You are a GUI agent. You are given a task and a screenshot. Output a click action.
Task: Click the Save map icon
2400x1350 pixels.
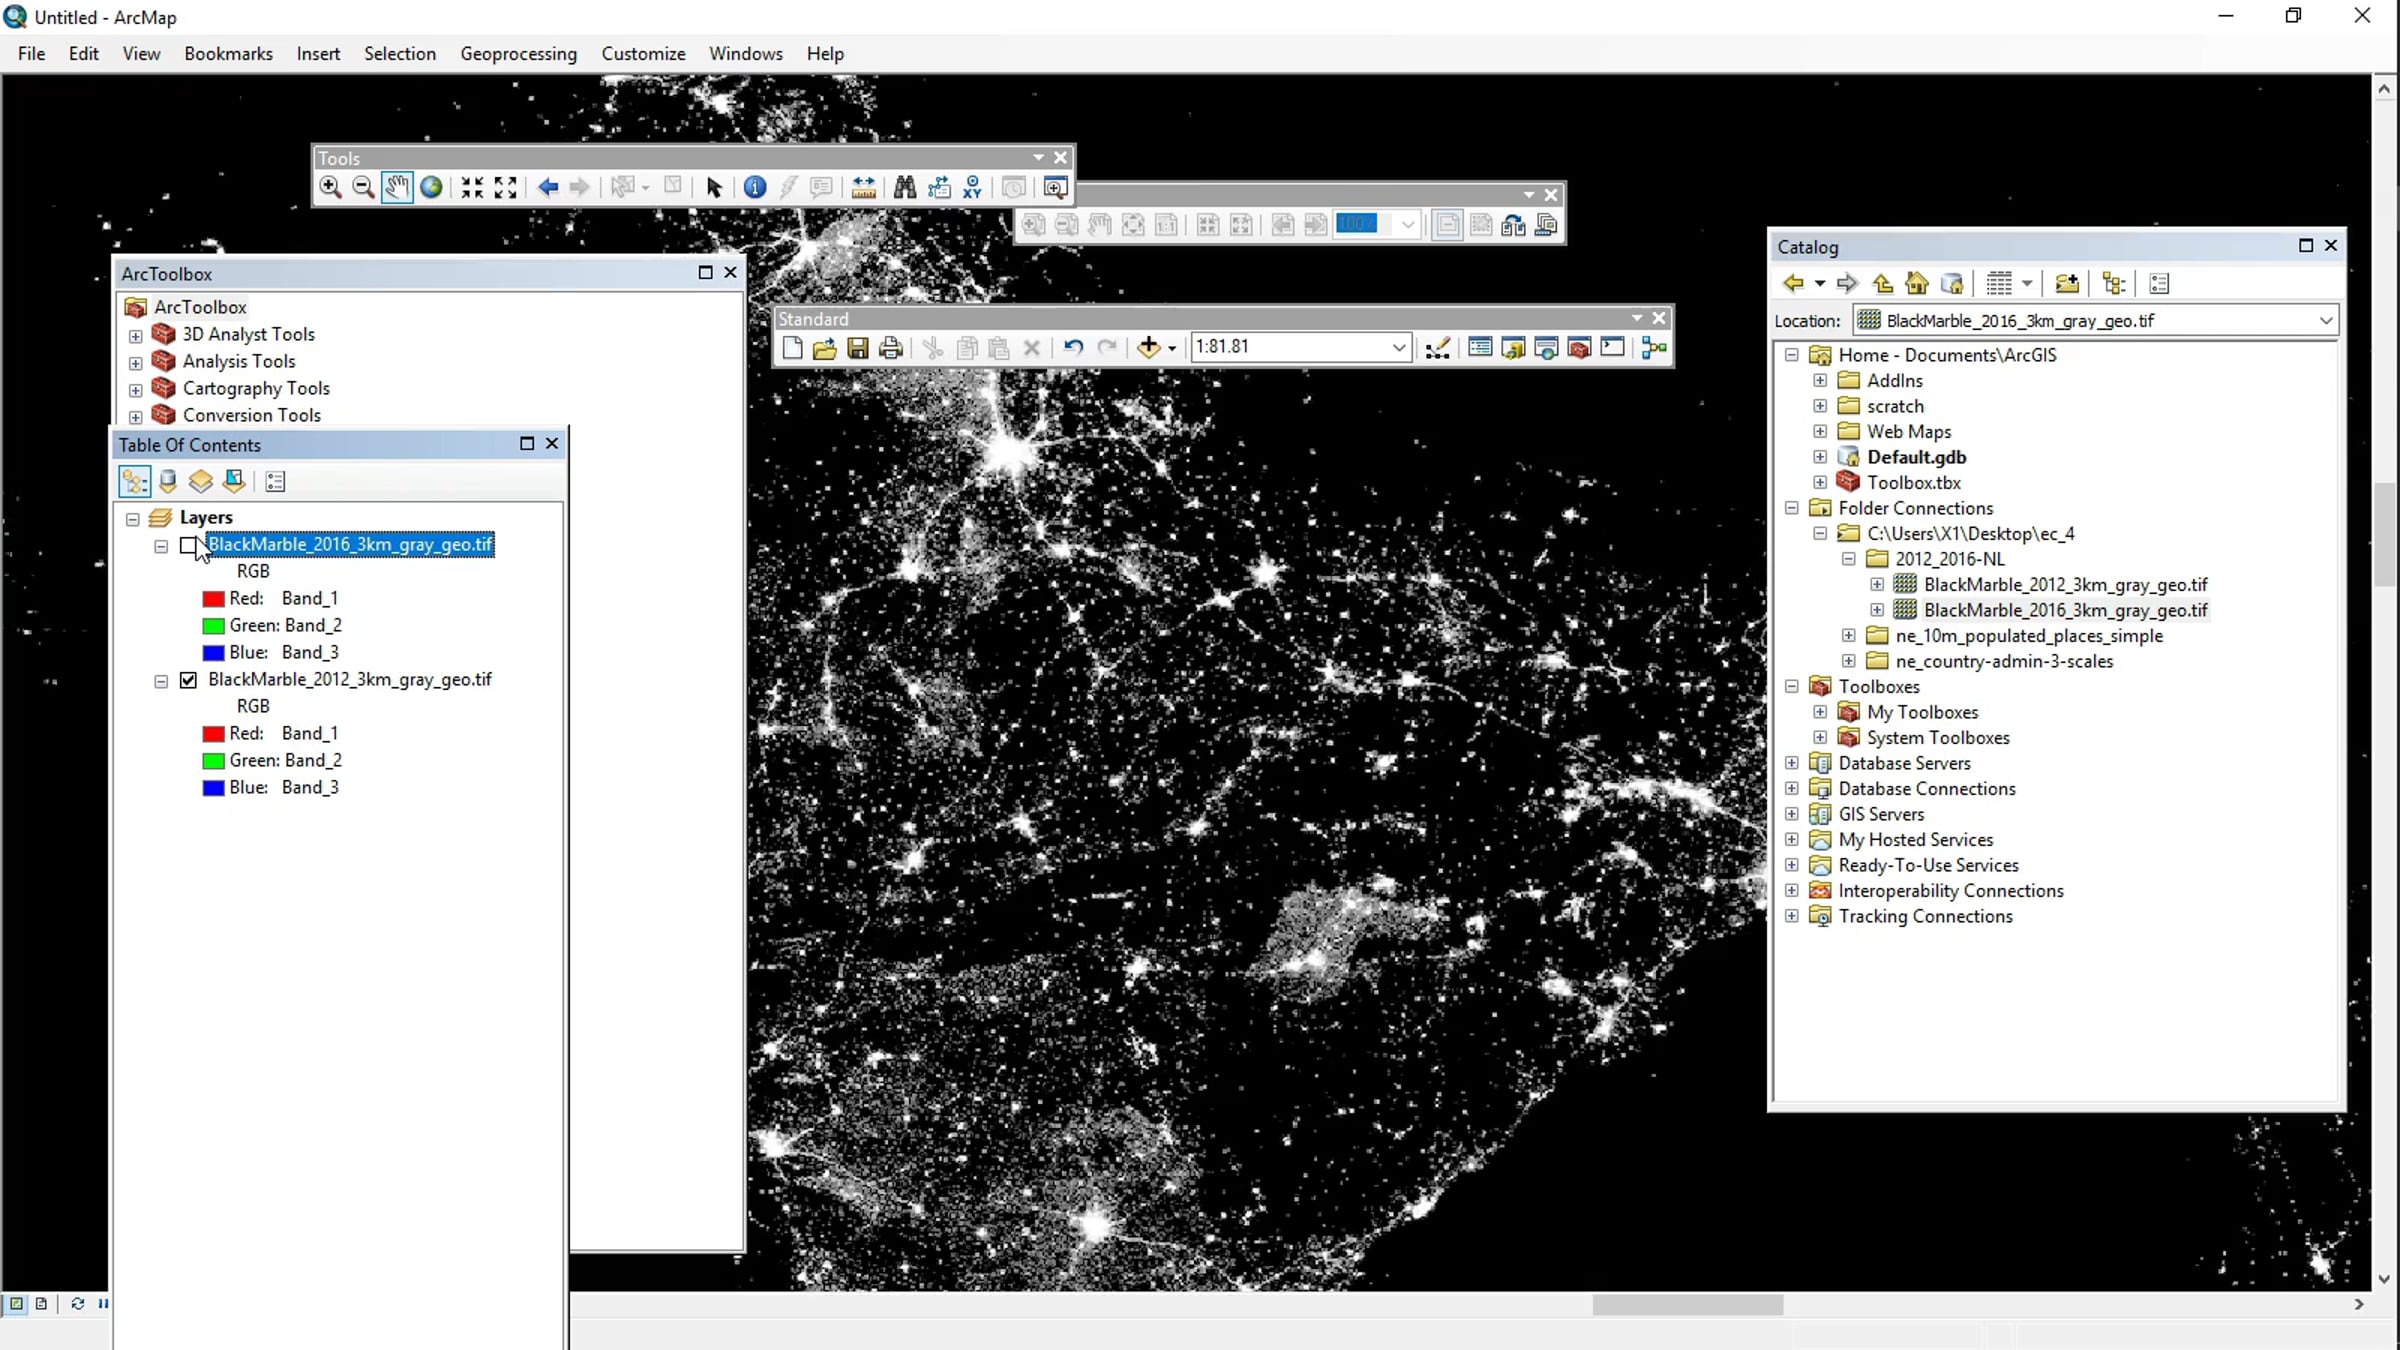click(x=857, y=347)
